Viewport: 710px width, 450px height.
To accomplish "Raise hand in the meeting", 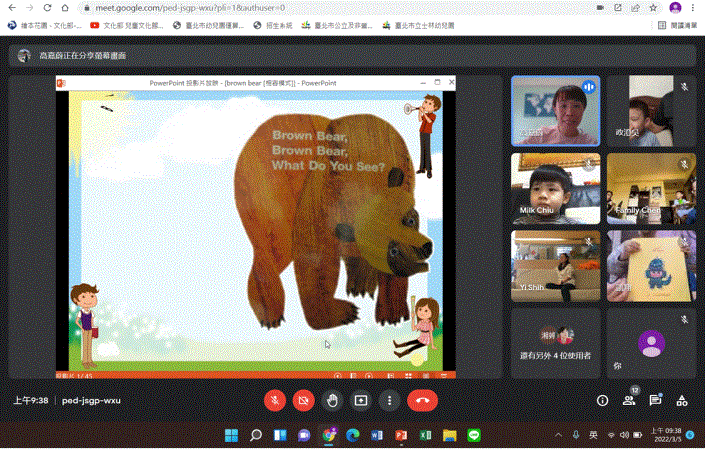I will click(x=333, y=400).
